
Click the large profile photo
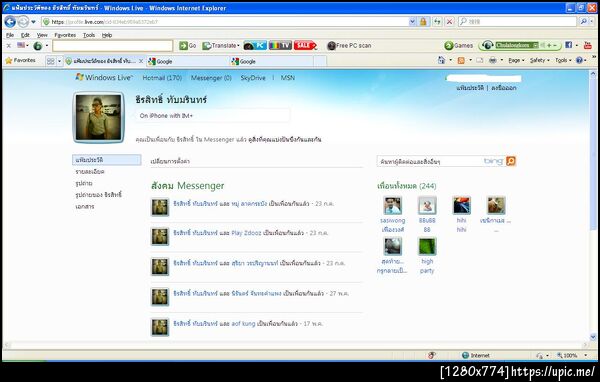(x=99, y=118)
